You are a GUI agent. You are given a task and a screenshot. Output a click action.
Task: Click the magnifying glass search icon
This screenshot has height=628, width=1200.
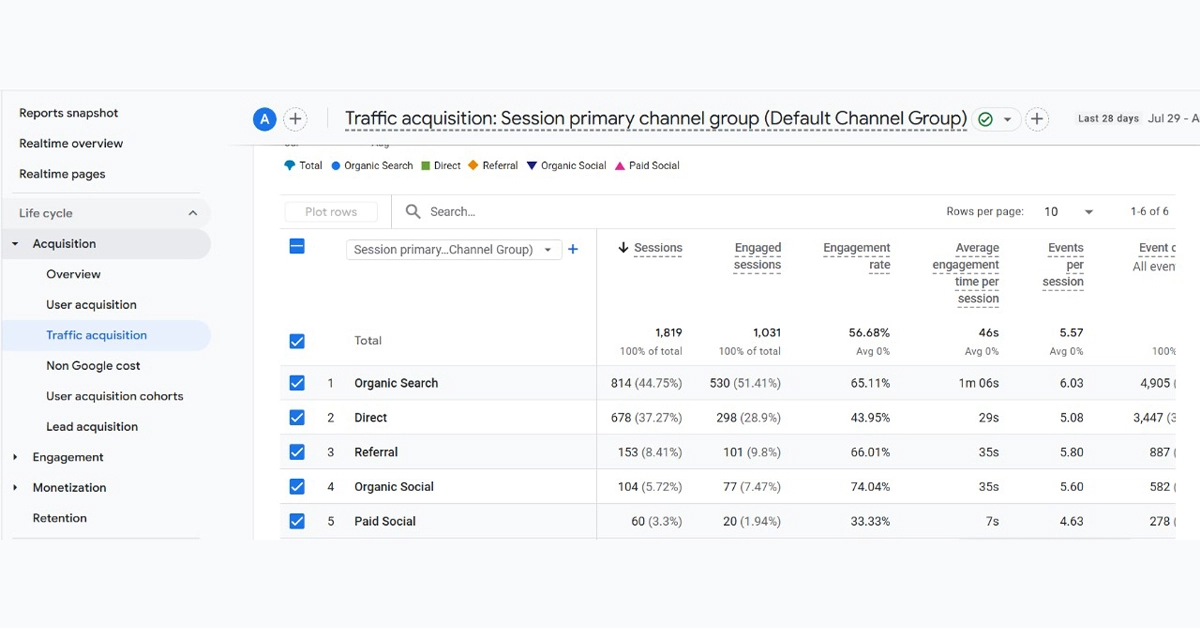click(413, 212)
